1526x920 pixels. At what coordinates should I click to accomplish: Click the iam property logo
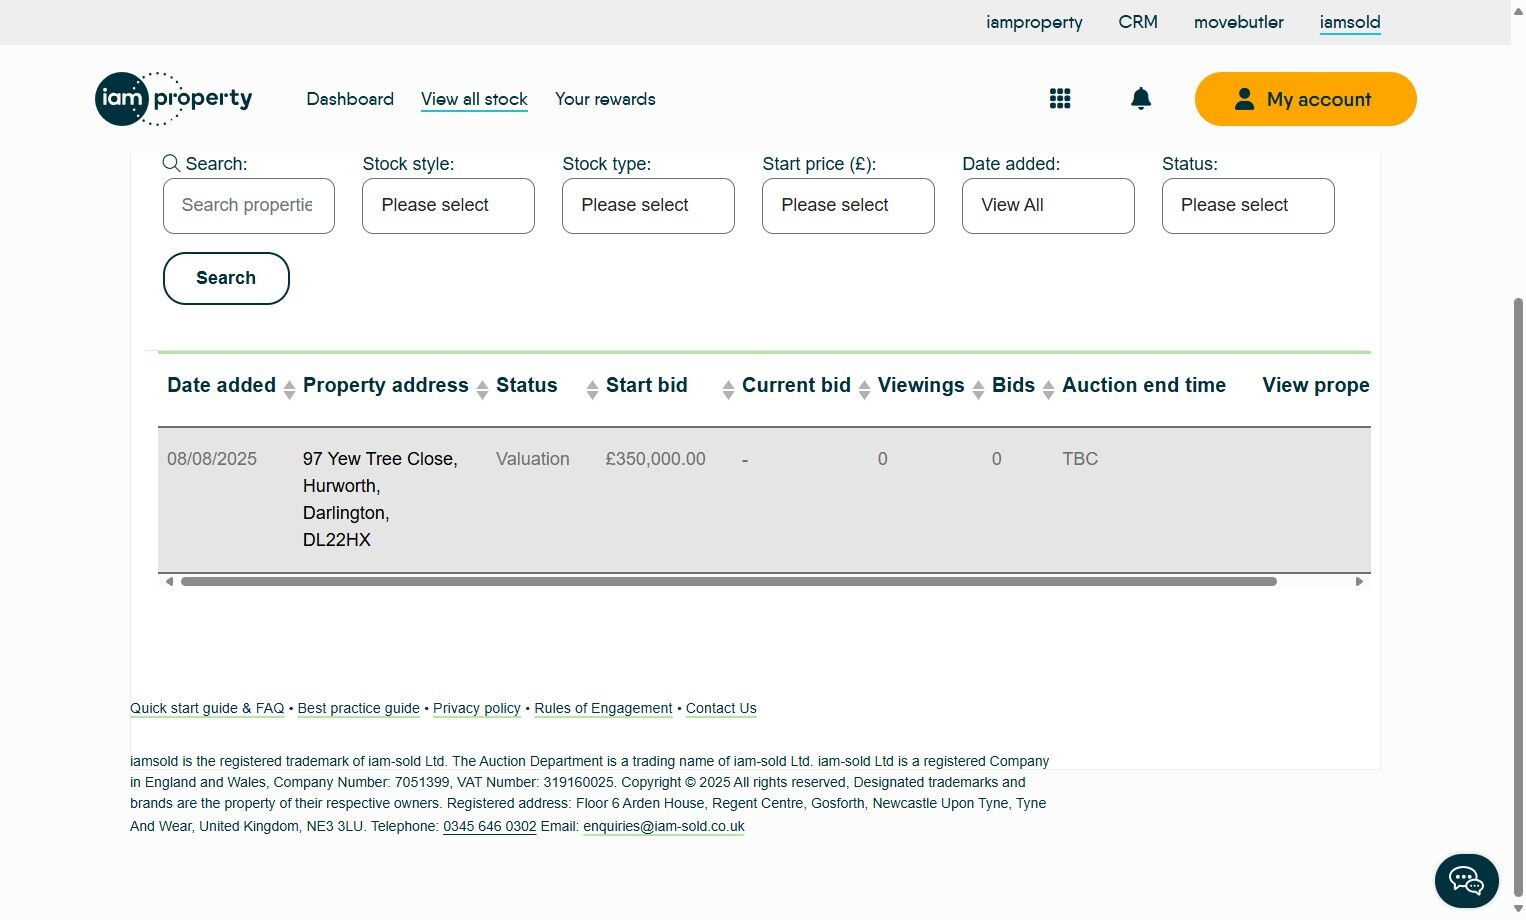(173, 99)
